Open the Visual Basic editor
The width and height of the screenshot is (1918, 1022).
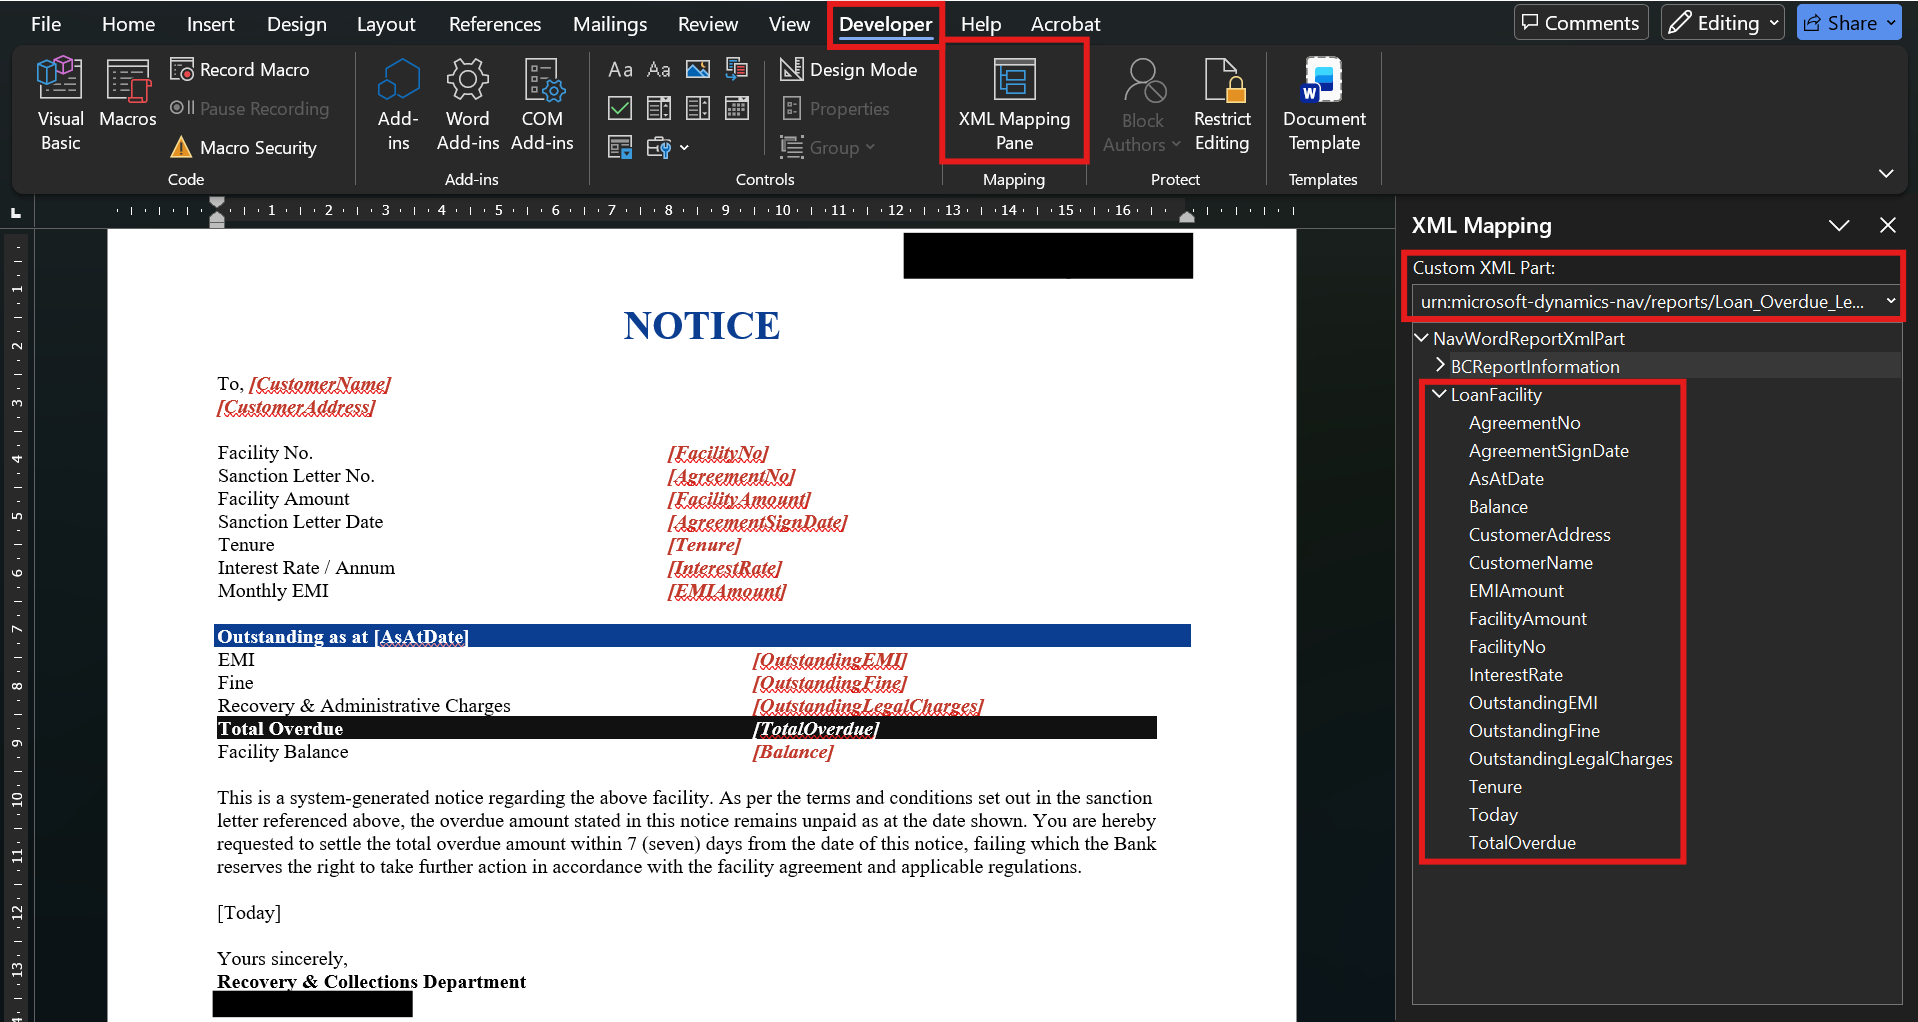click(x=60, y=104)
